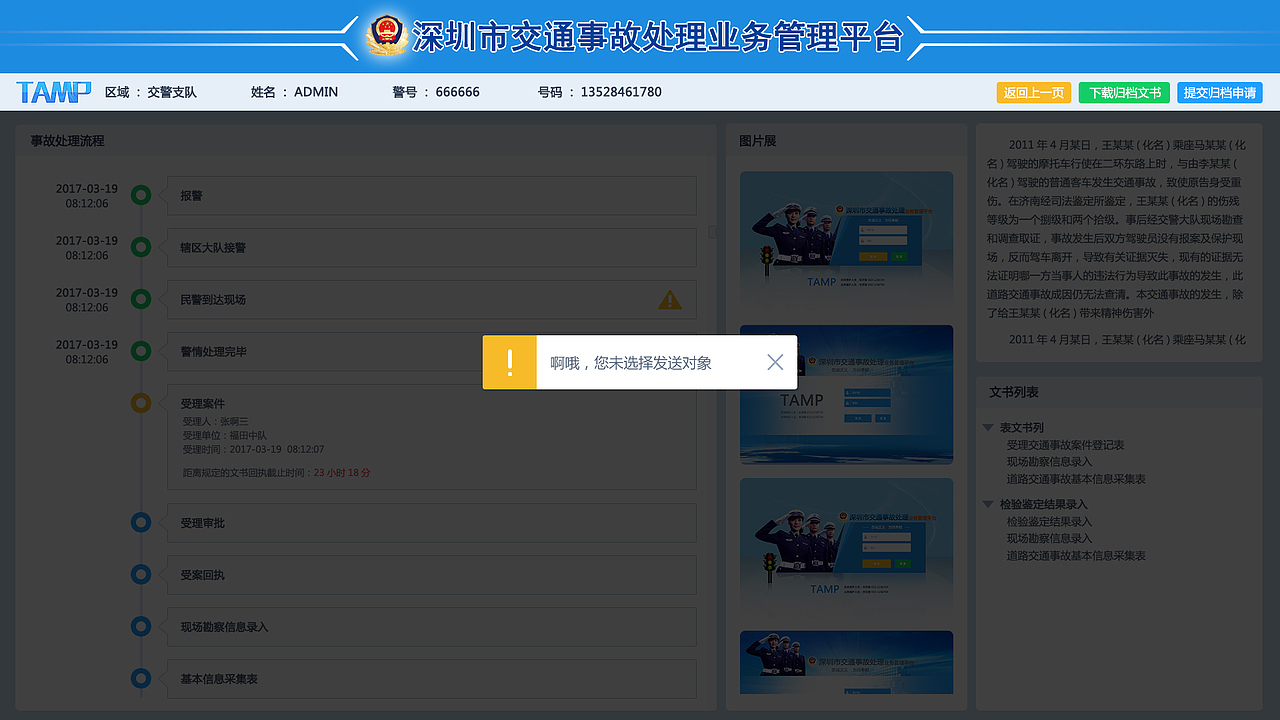Select the 民警到达现场 process step
Screen dimensions: 1280x720
click(x=431, y=299)
